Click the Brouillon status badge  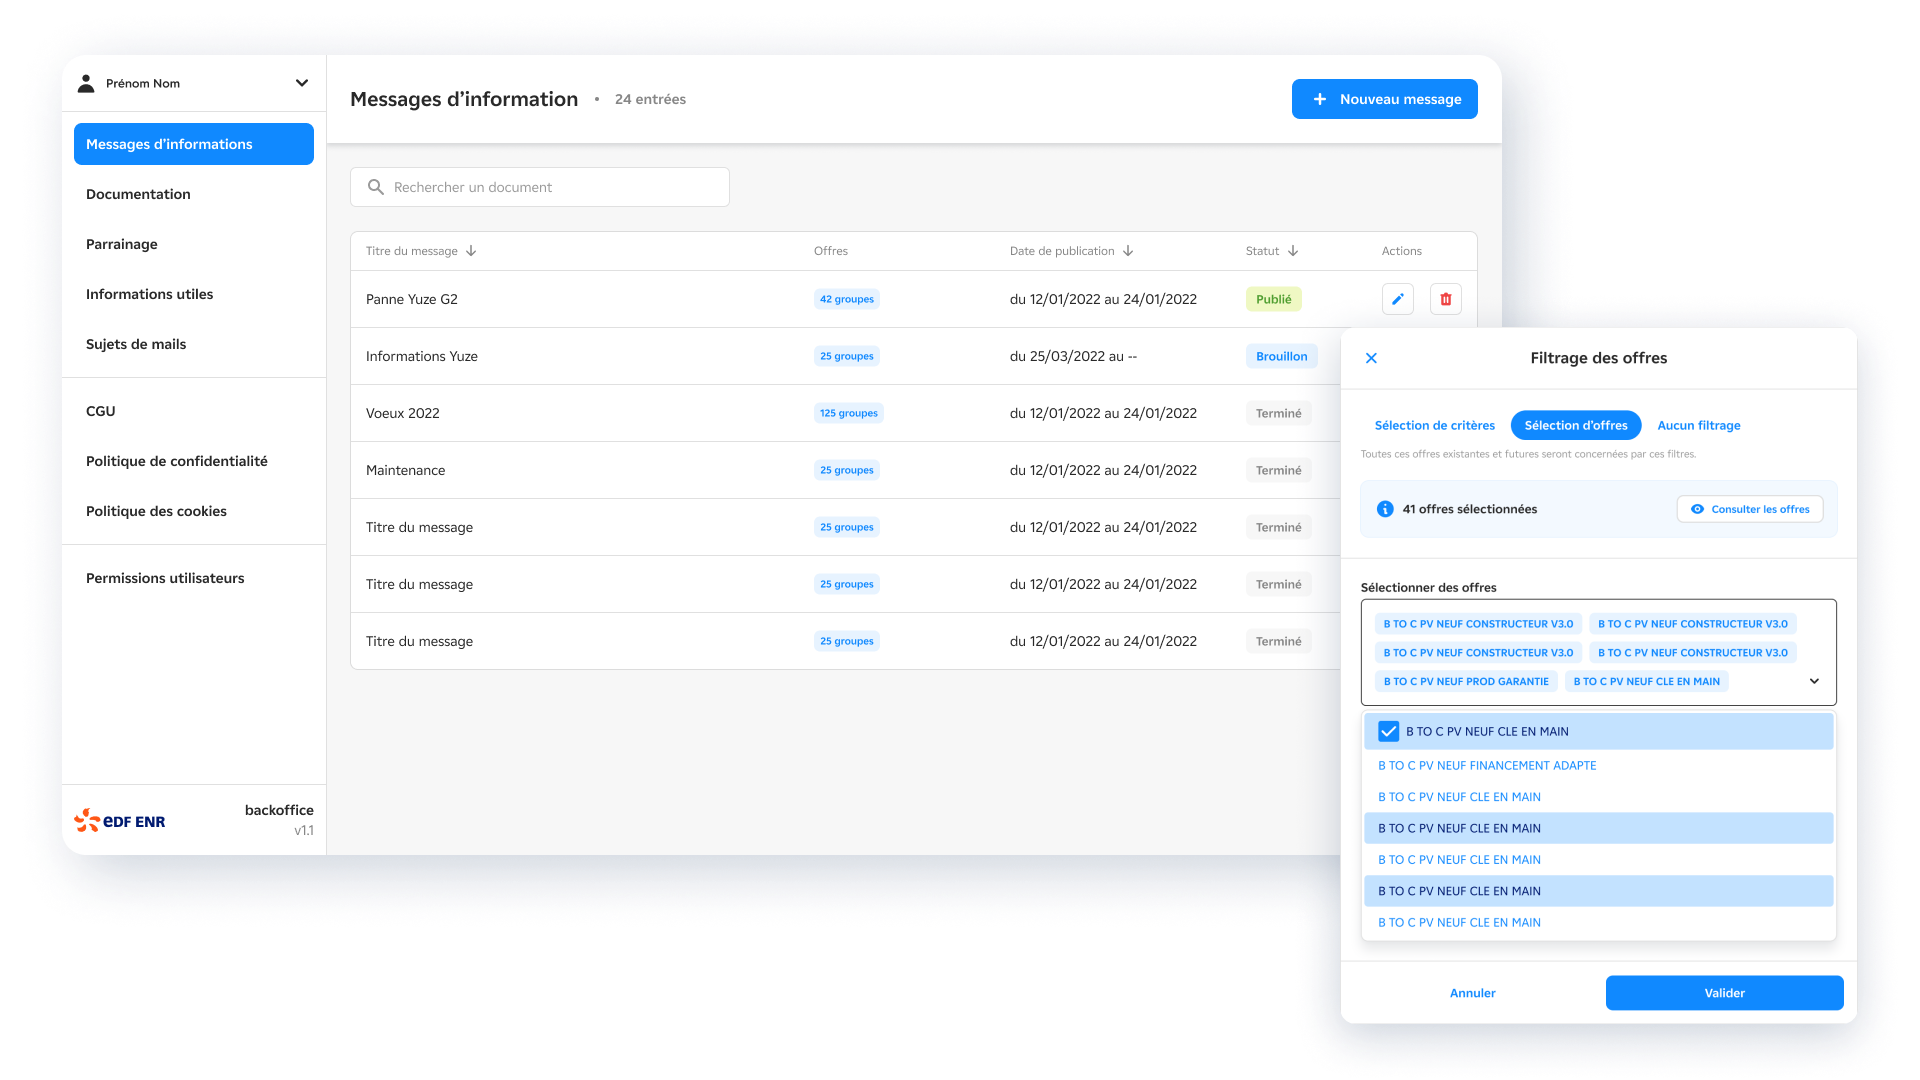1282,356
